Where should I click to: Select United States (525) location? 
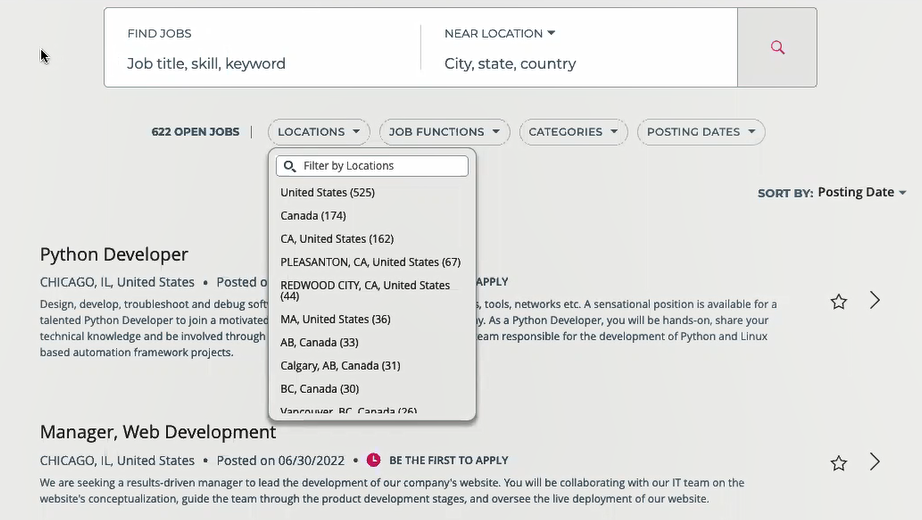point(327,192)
